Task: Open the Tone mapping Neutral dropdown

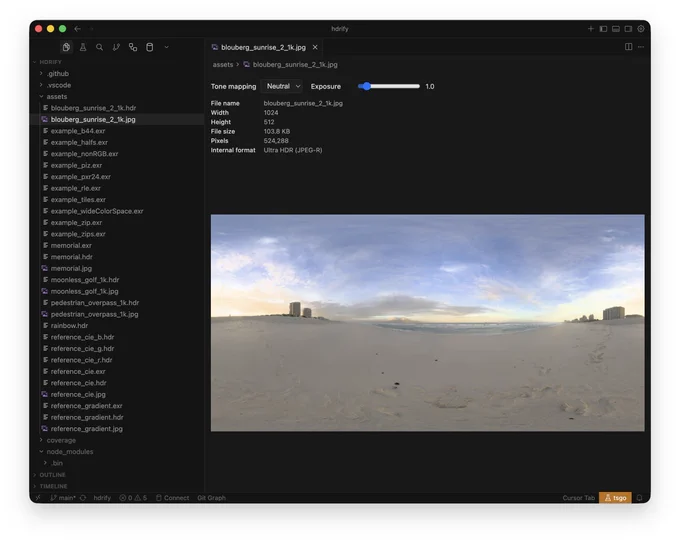Action: pos(282,86)
